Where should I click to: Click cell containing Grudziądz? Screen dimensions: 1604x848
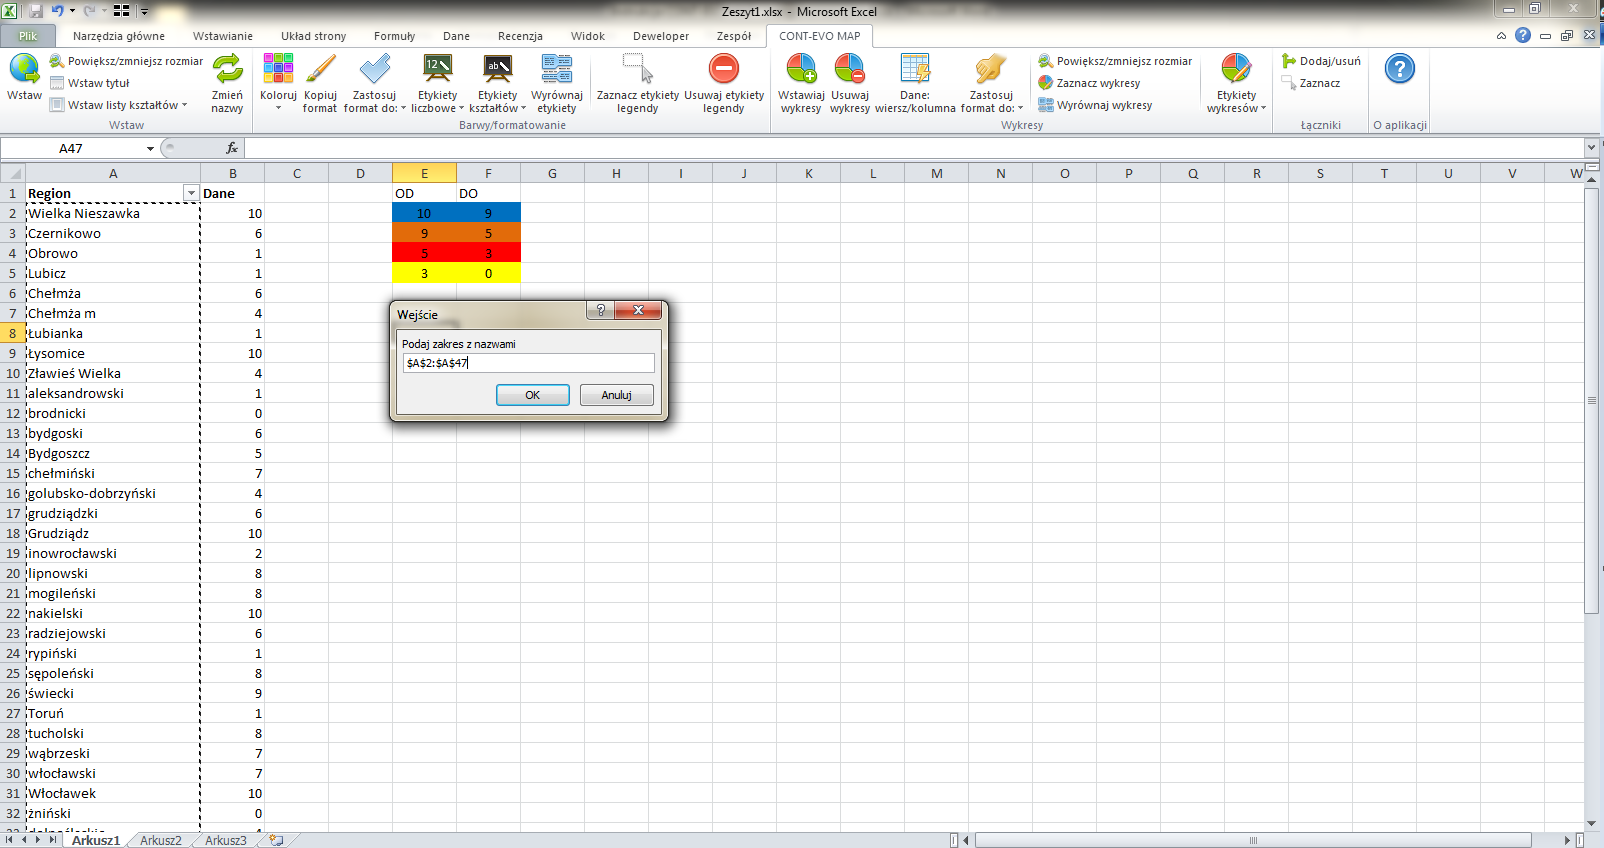click(x=113, y=533)
